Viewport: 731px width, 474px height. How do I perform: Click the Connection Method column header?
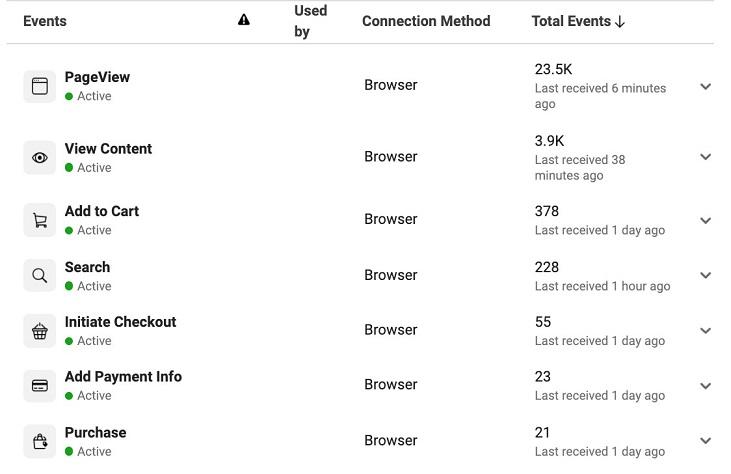point(426,21)
